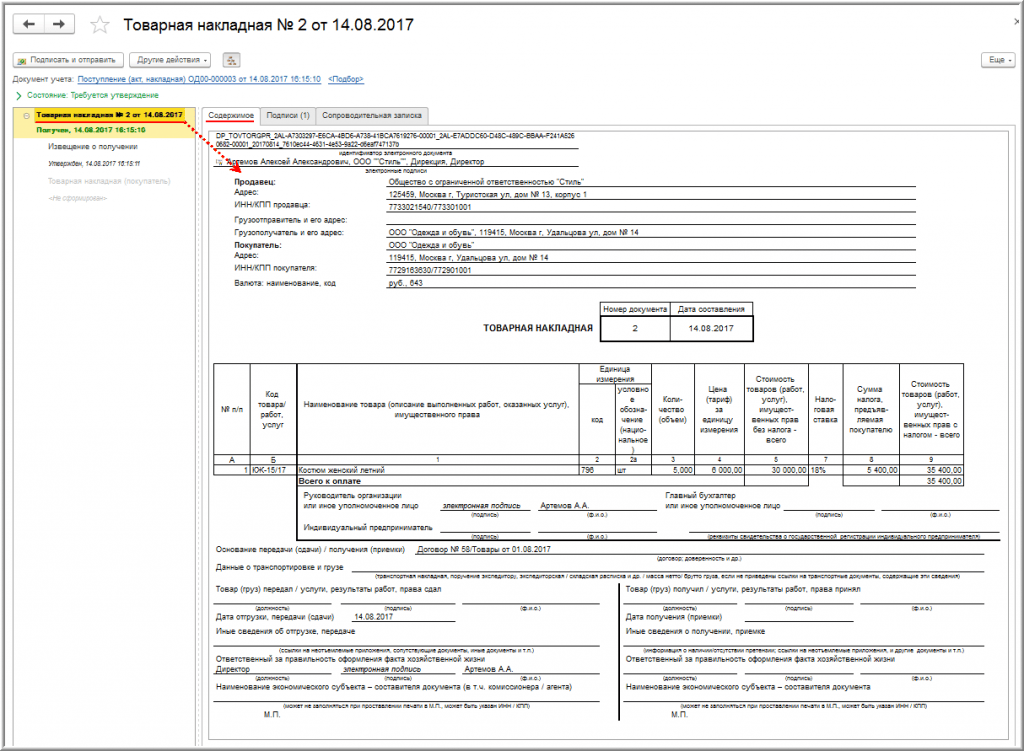Click the <Подбор> link
Viewport: 1024px width, 751px height.
pos(346,78)
